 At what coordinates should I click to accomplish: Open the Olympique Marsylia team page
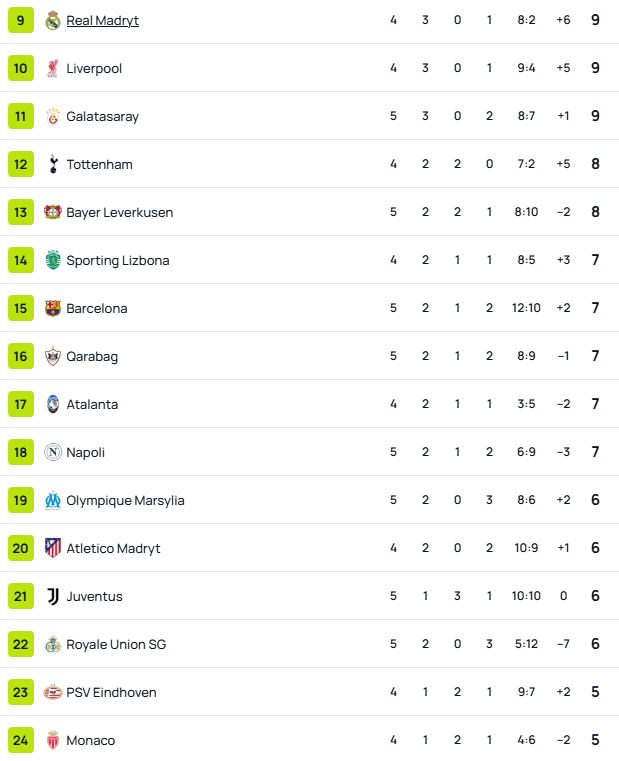[125, 500]
